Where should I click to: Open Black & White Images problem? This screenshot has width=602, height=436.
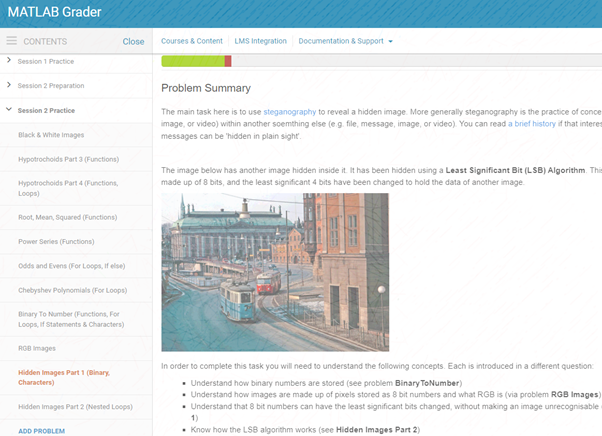(x=51, y=135)
